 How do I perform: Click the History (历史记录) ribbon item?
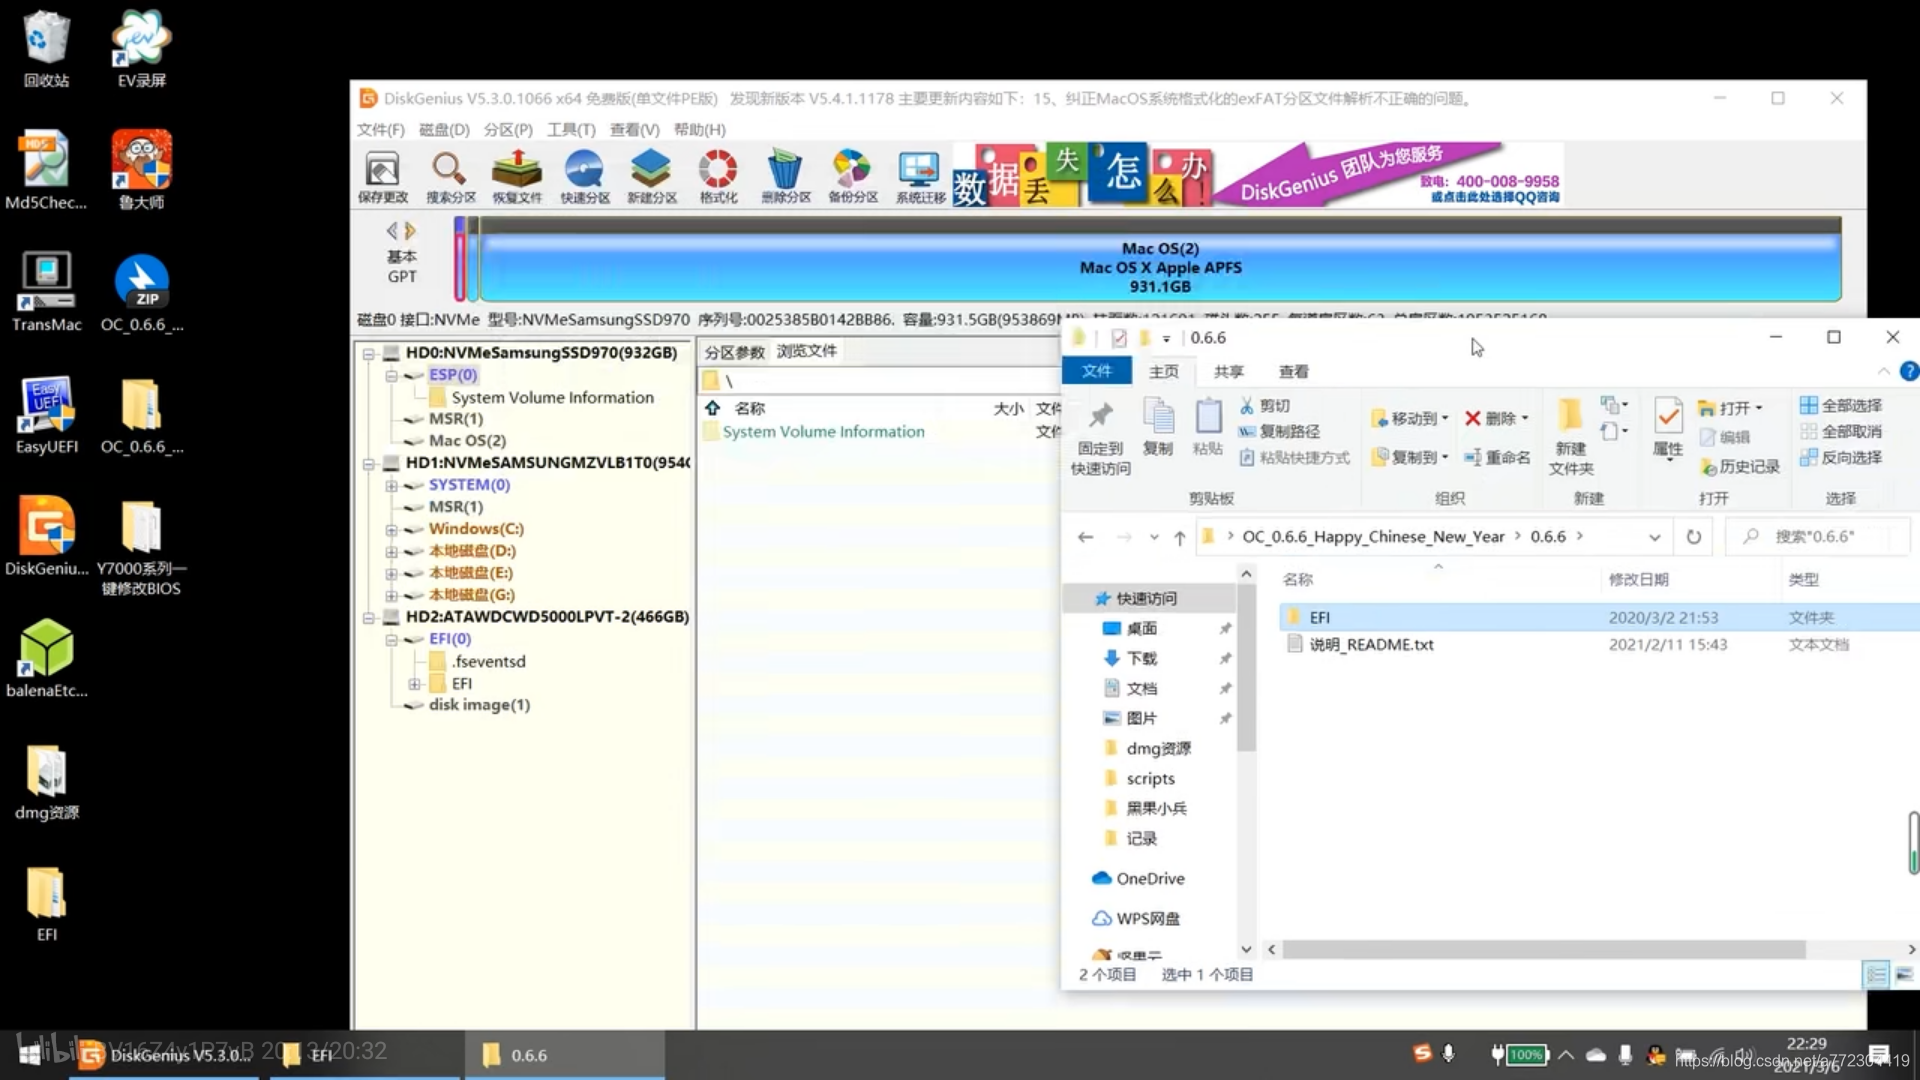coord(1740,466)
